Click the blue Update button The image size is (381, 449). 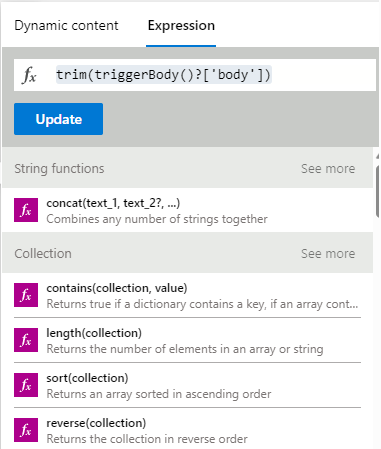click(58, 119)
